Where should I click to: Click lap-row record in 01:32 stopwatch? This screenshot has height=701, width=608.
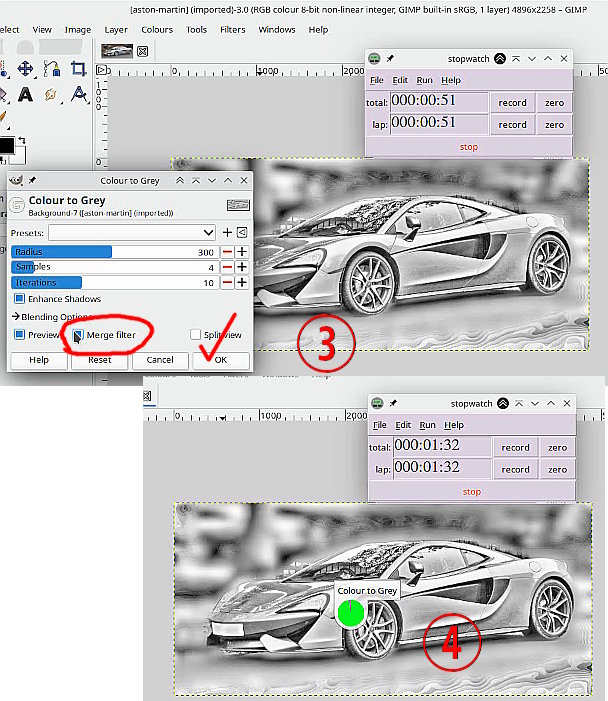[x=515, y=469]
